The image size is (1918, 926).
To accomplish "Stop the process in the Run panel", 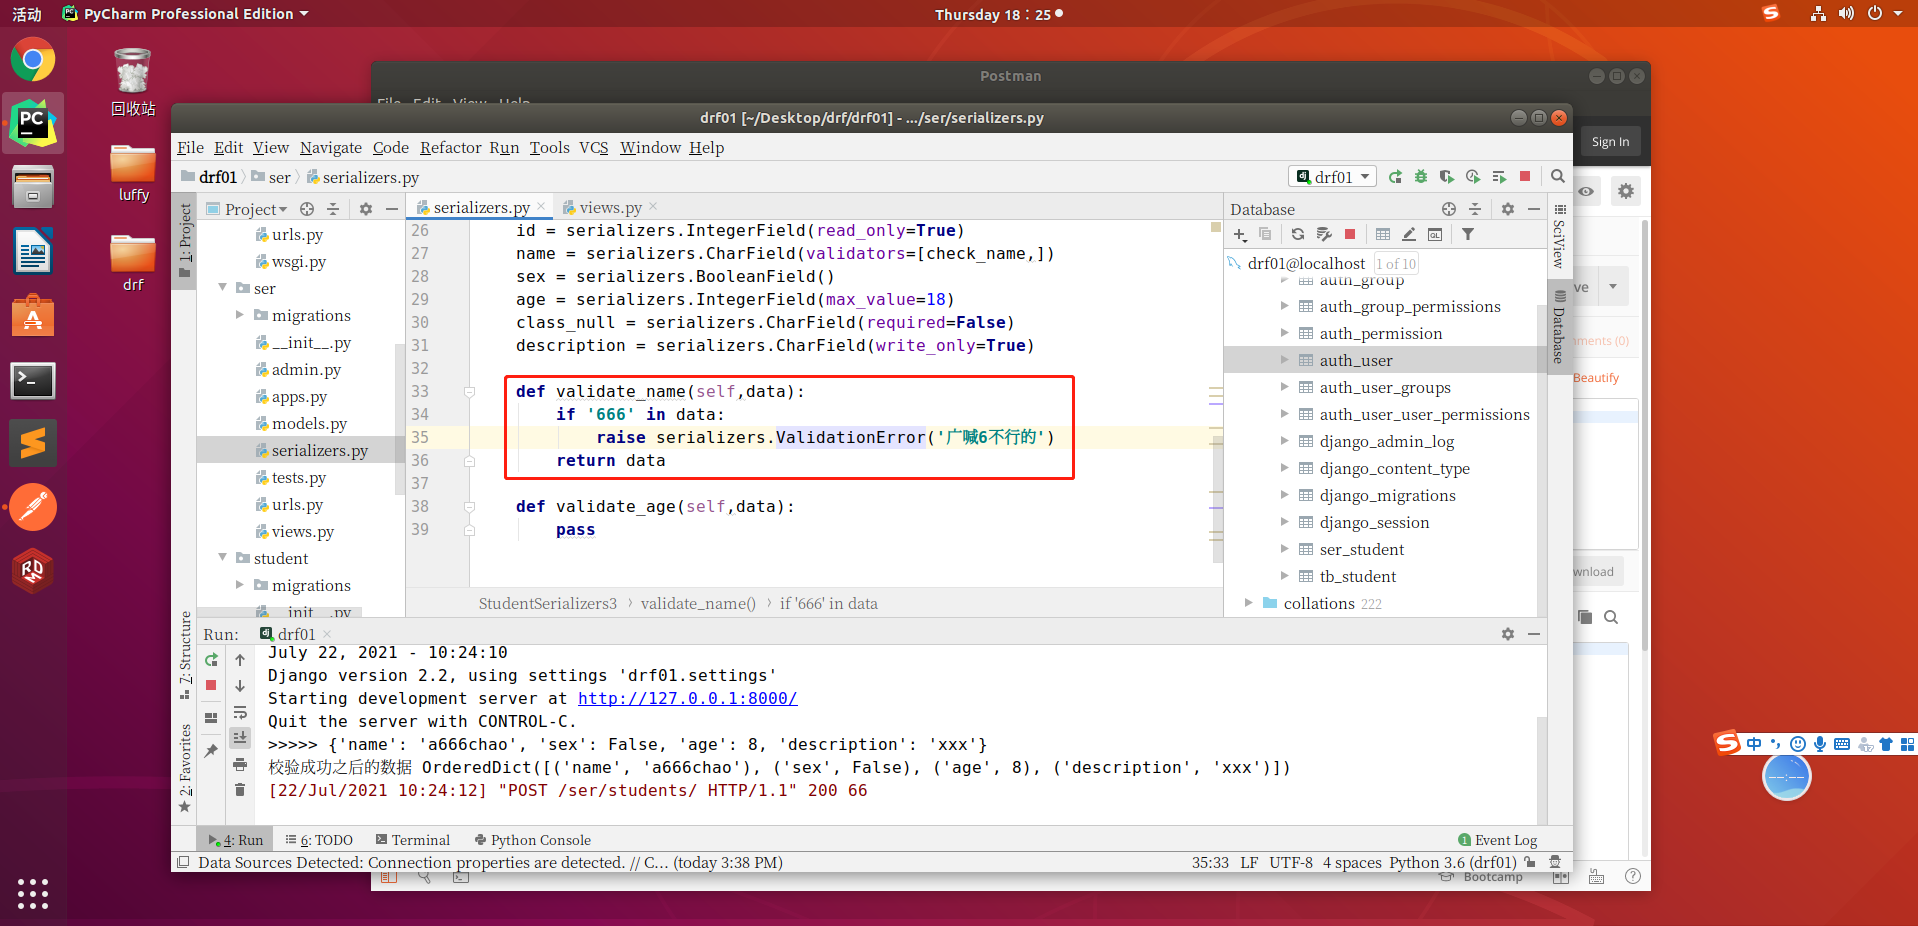I will click(x=211, y=686).
